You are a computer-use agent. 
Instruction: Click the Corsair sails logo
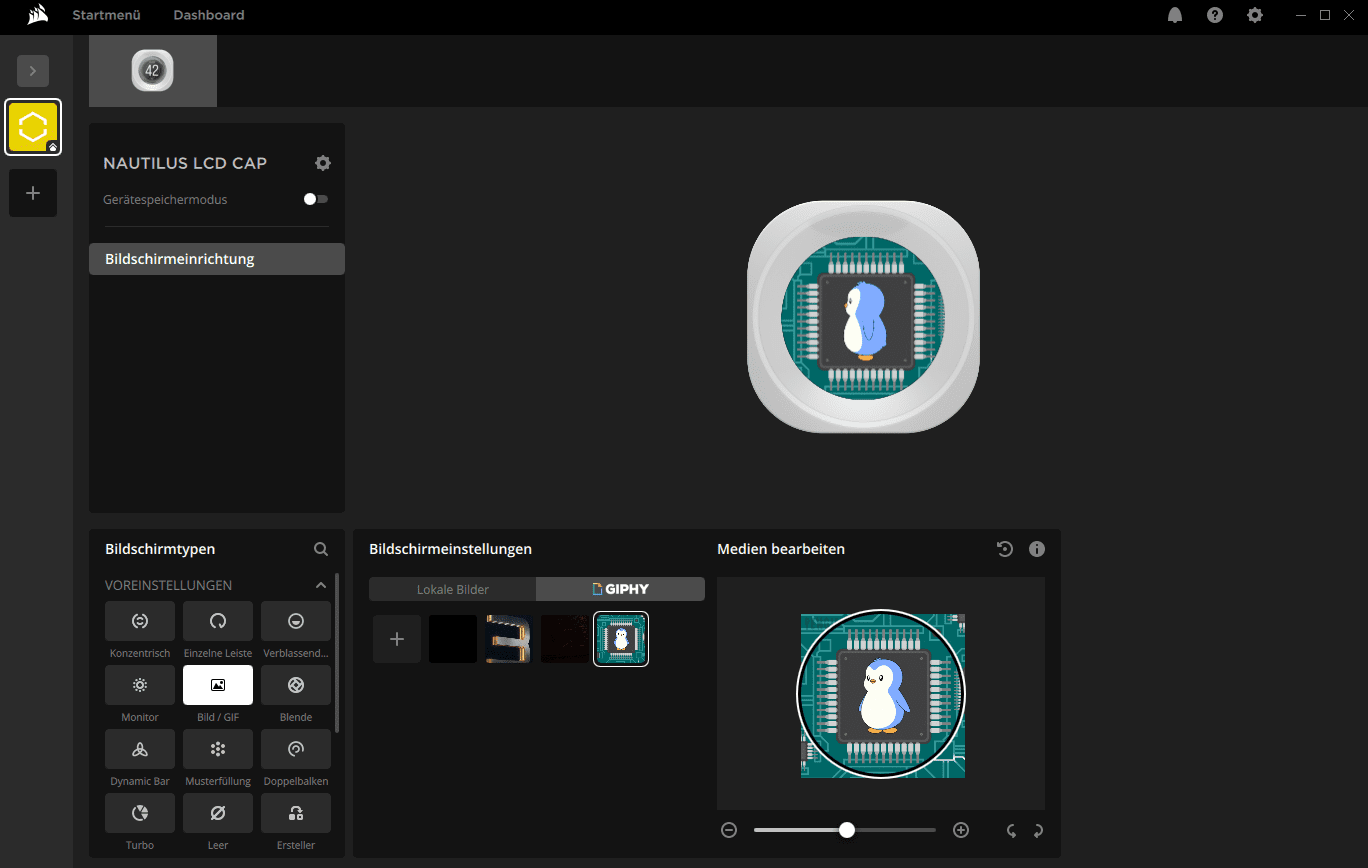[x=39, y=15]
